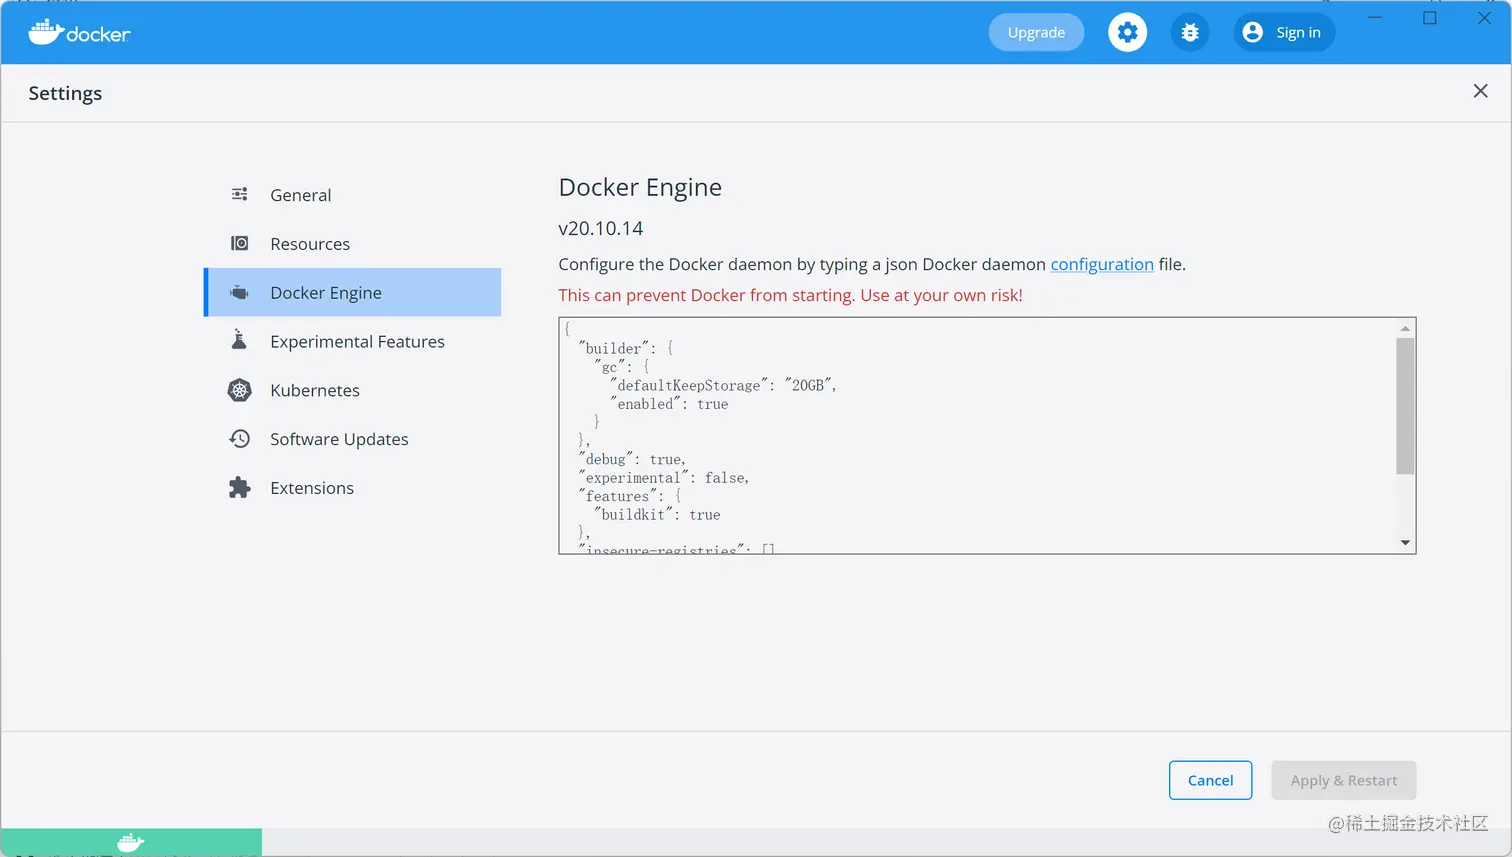This screenshot has height=857, width=1512.
Task: Click the "experimental": false line
Action: [664, 478]
